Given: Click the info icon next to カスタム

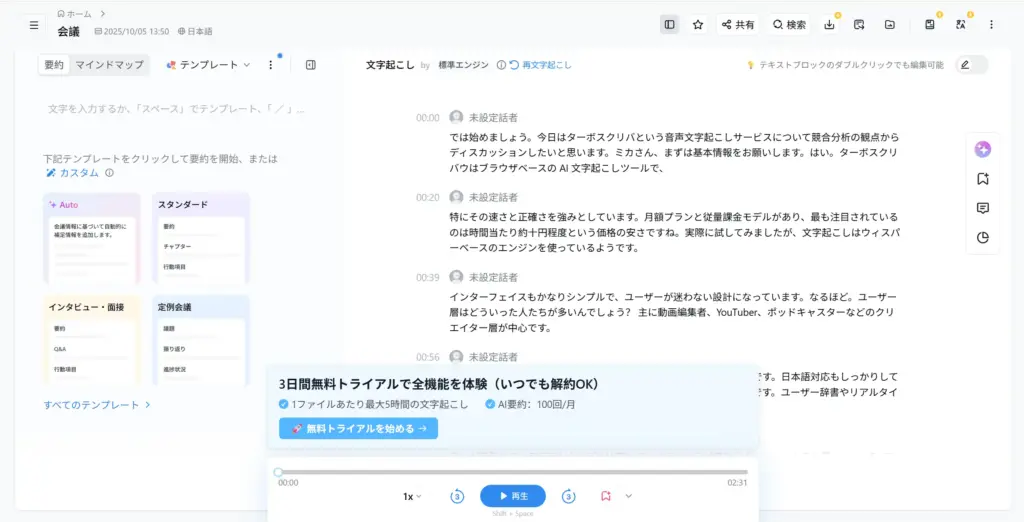Looking at the screenshot, I should tap(109, 173).
